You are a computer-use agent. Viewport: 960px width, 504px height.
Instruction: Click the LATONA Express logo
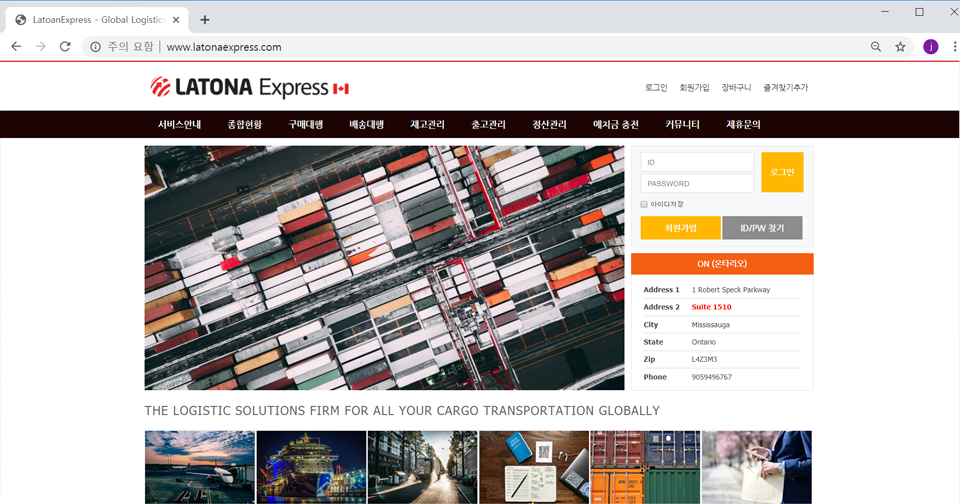click(249, 88)
